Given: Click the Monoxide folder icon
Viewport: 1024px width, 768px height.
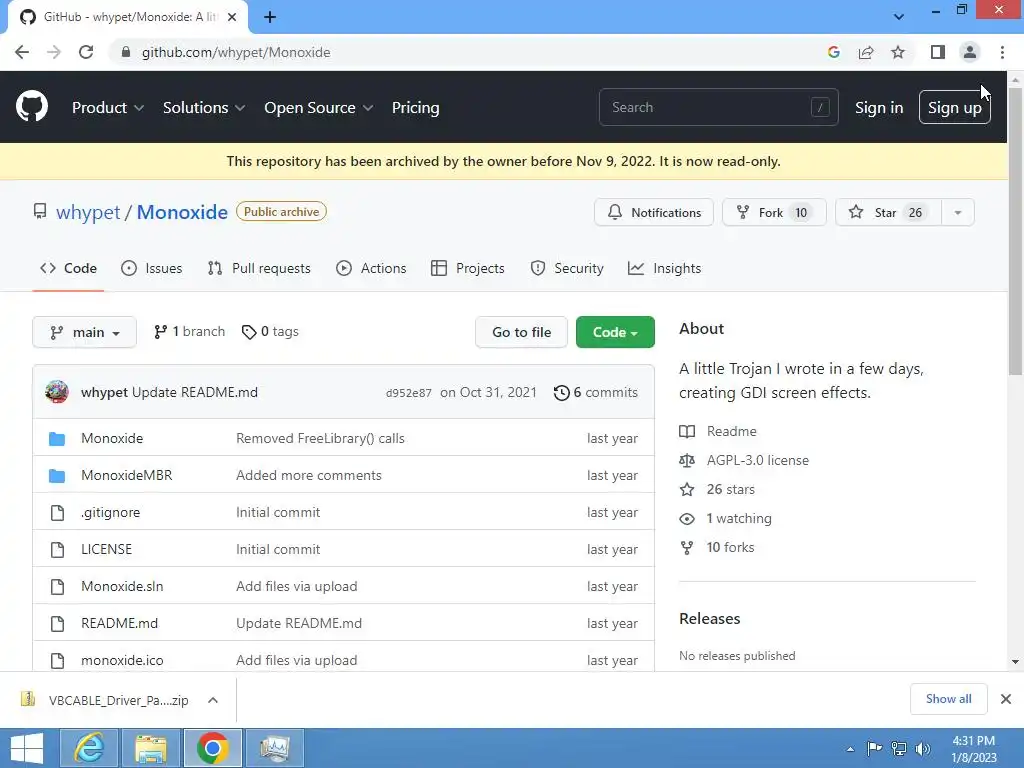Looking at the screenshot, I should coord(57,438).
